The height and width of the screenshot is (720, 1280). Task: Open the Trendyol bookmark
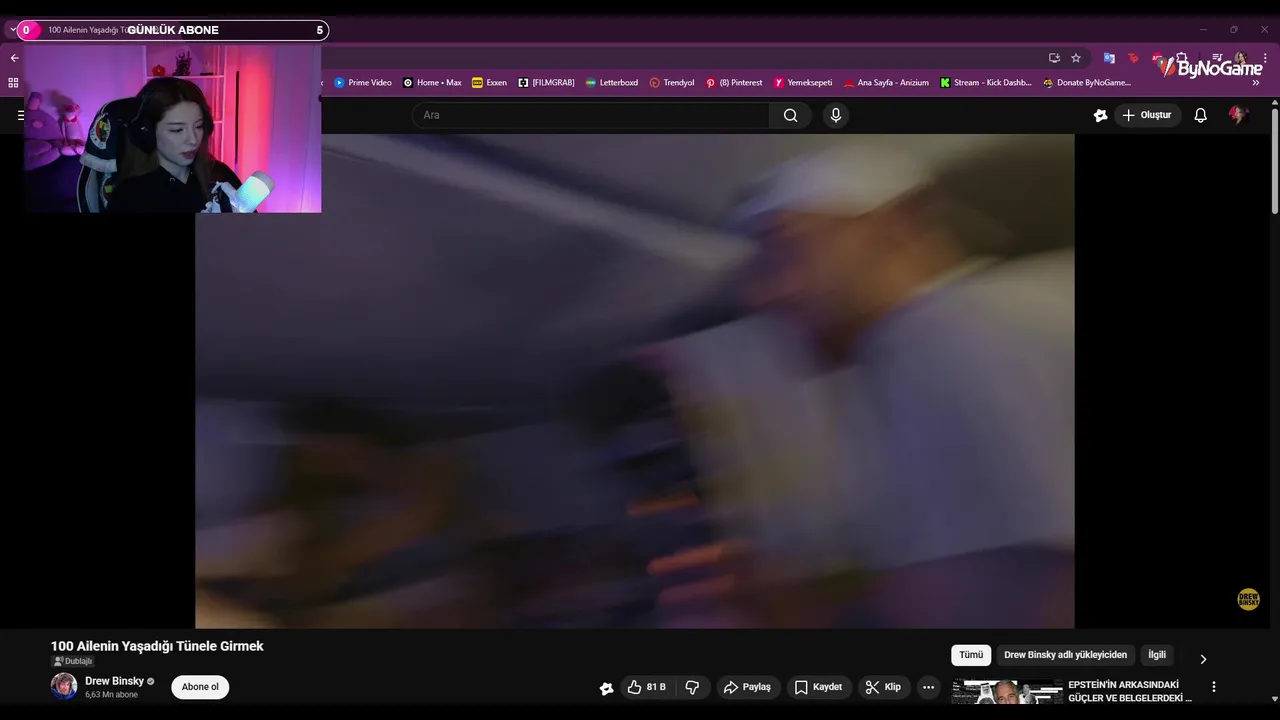tap(671, 83)
